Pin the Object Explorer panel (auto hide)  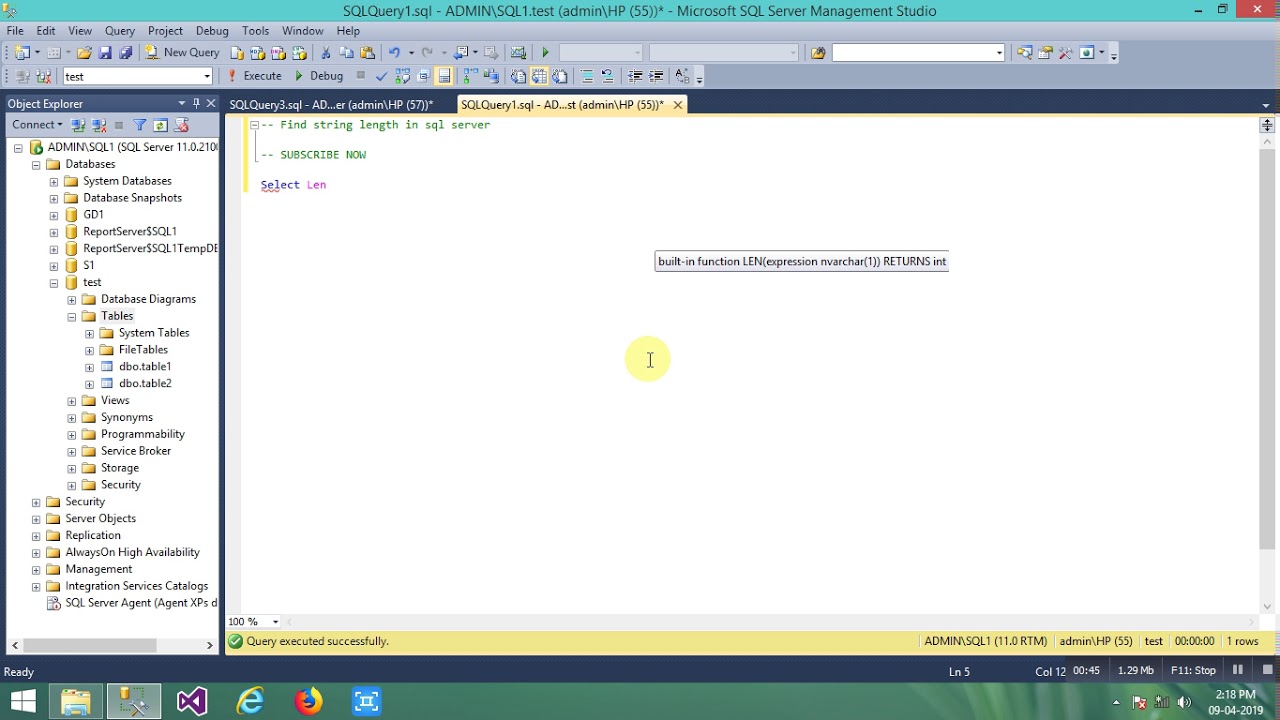196,103
